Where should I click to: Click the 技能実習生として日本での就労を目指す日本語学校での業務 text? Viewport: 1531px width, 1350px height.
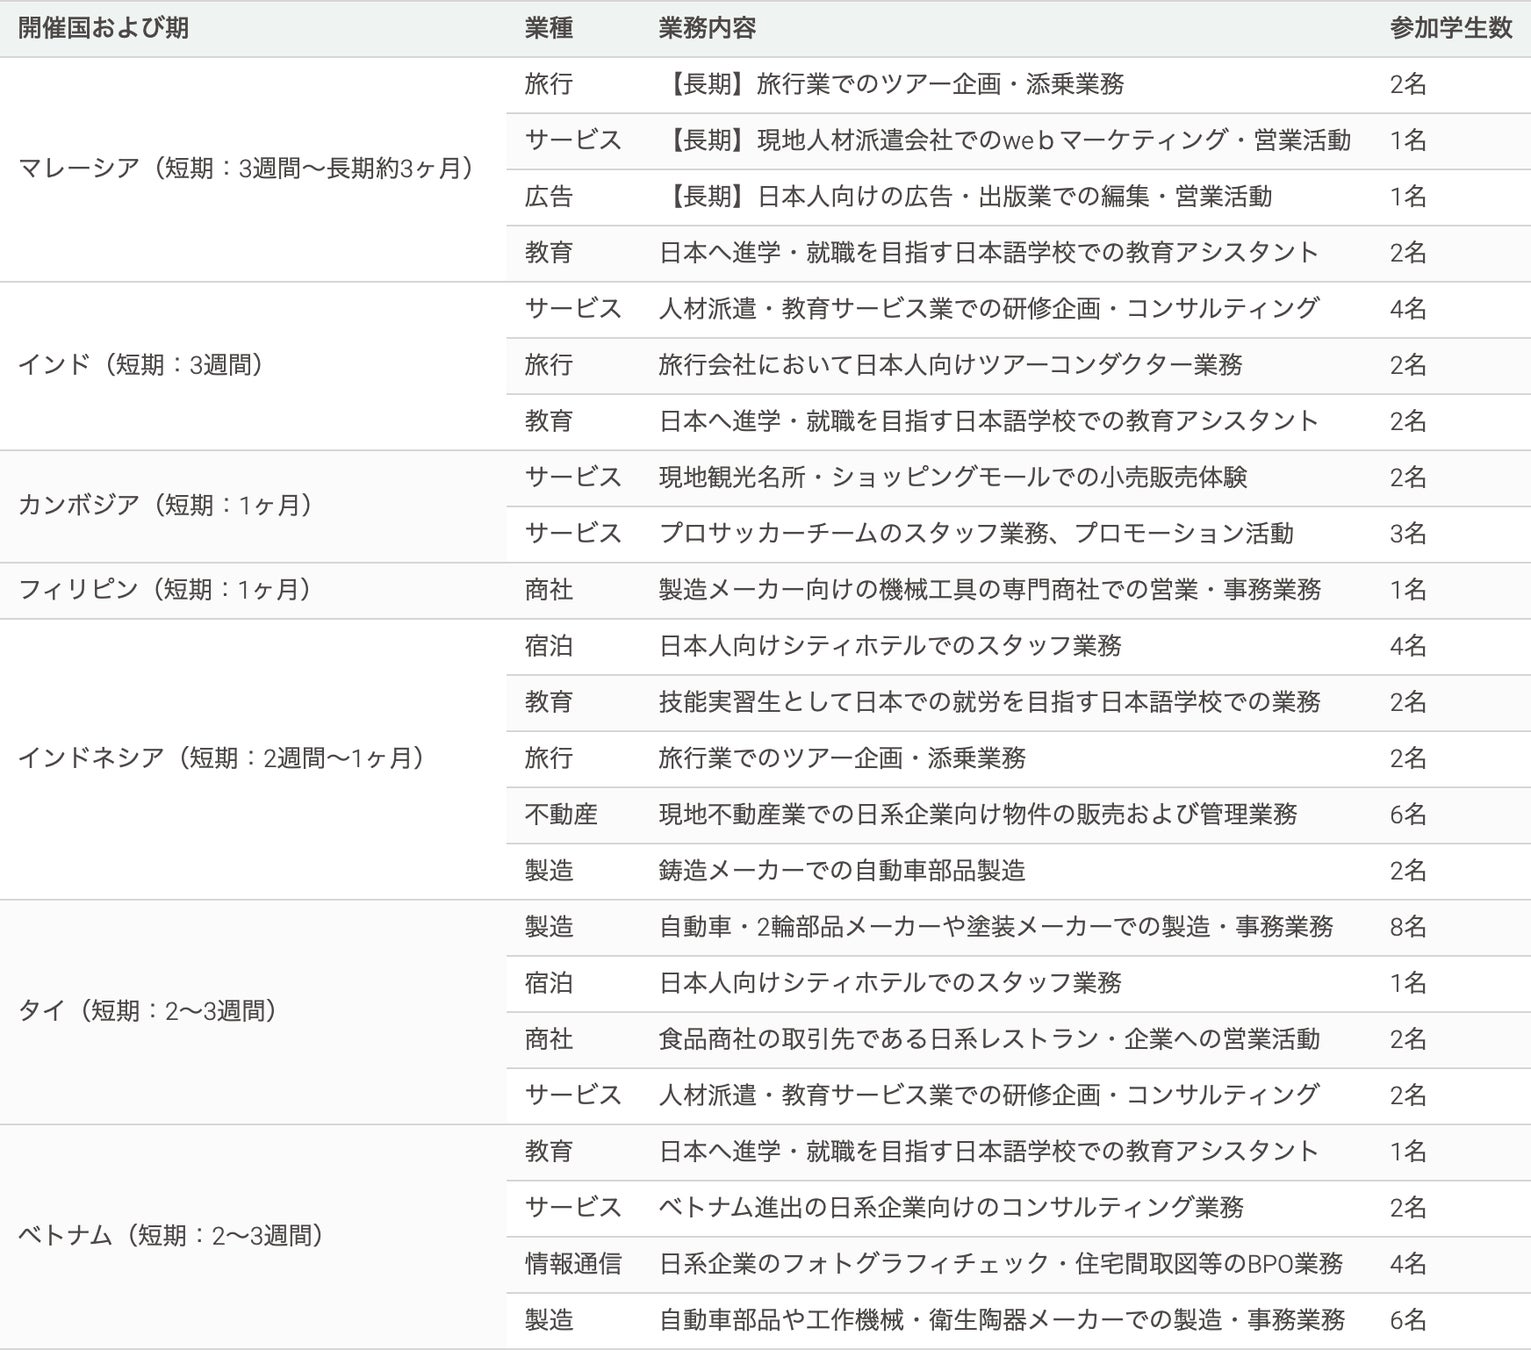click(990, 702)
